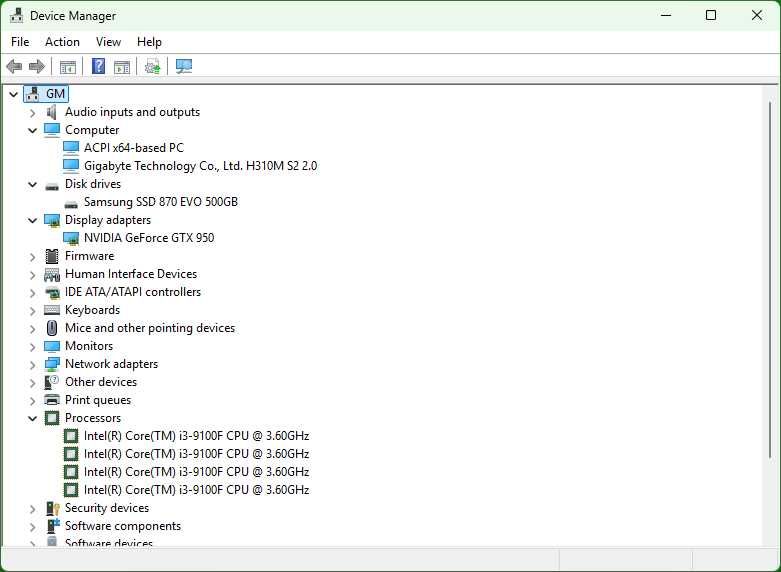
Task: Expand Audio inputs and outputs
Action: point(32,113)
